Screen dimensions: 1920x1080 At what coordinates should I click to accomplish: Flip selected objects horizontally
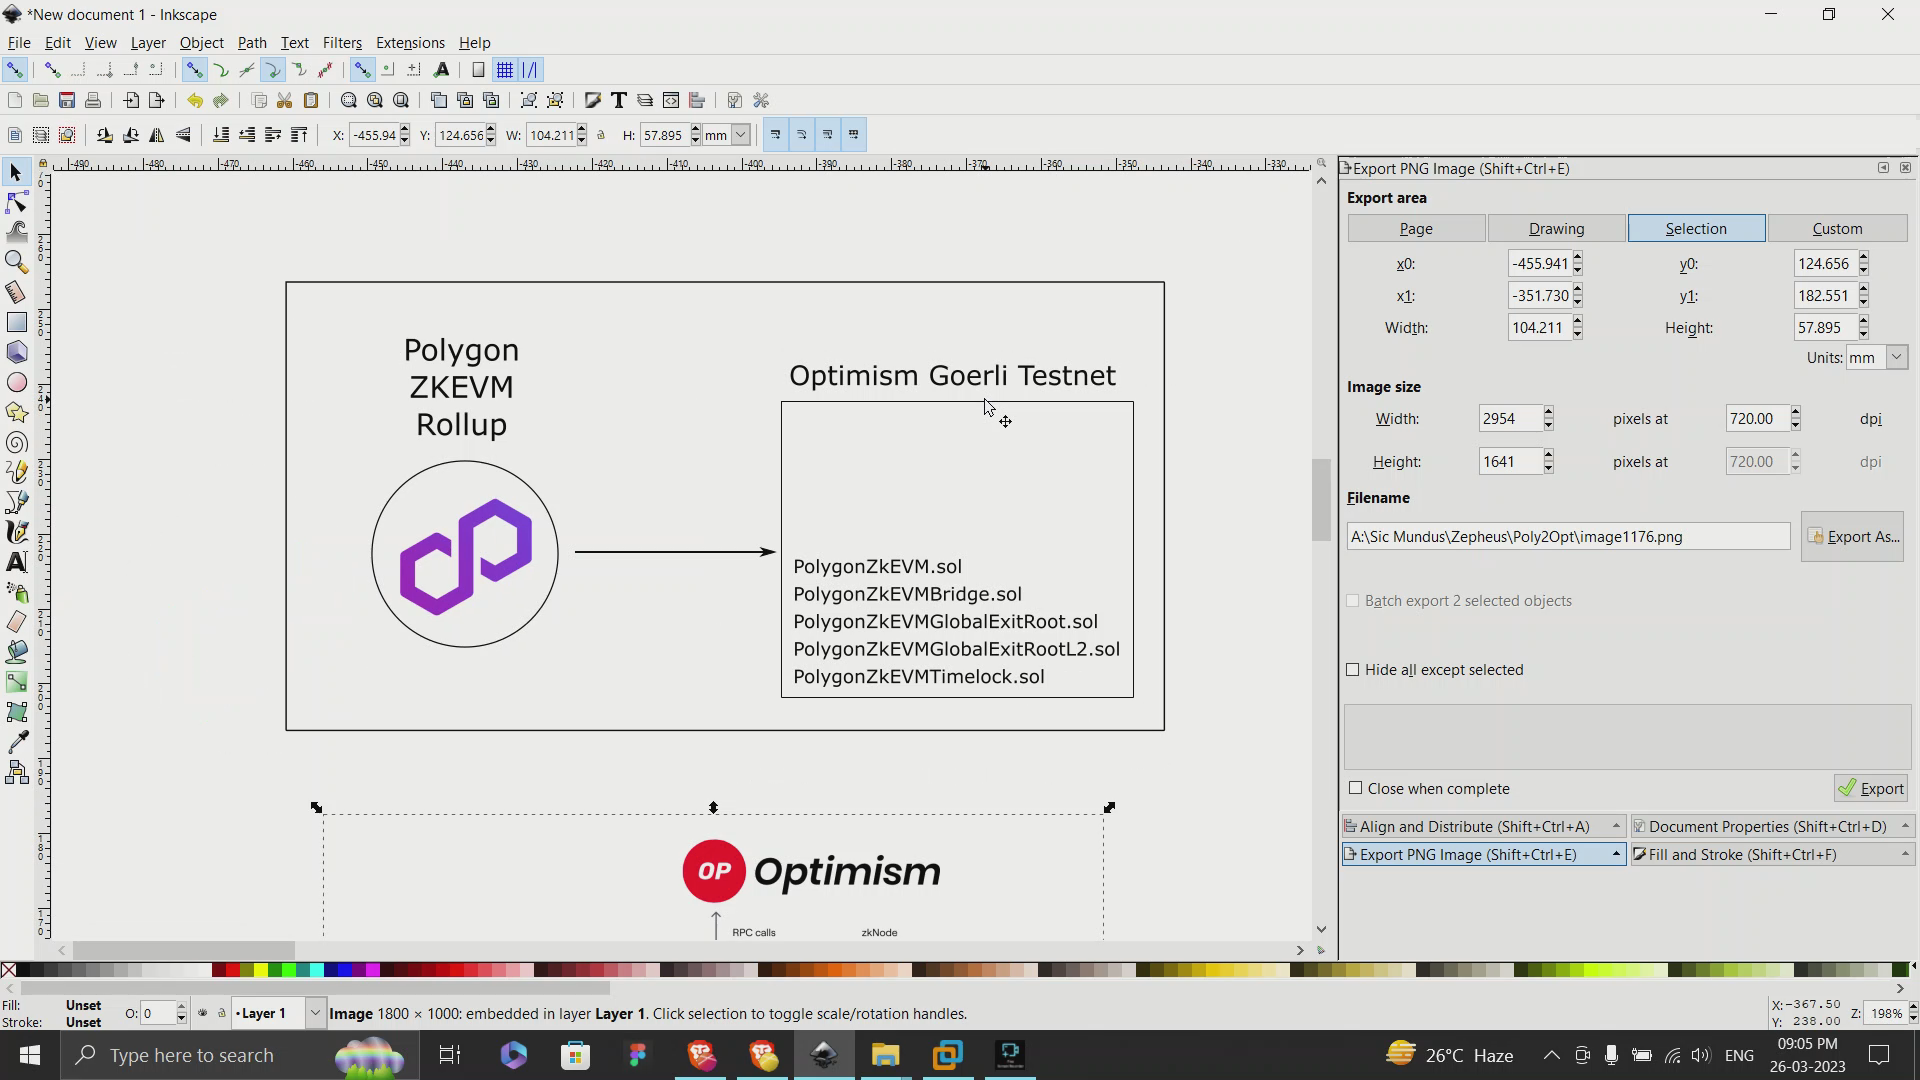pyautogui.click(x=157, y=135)
